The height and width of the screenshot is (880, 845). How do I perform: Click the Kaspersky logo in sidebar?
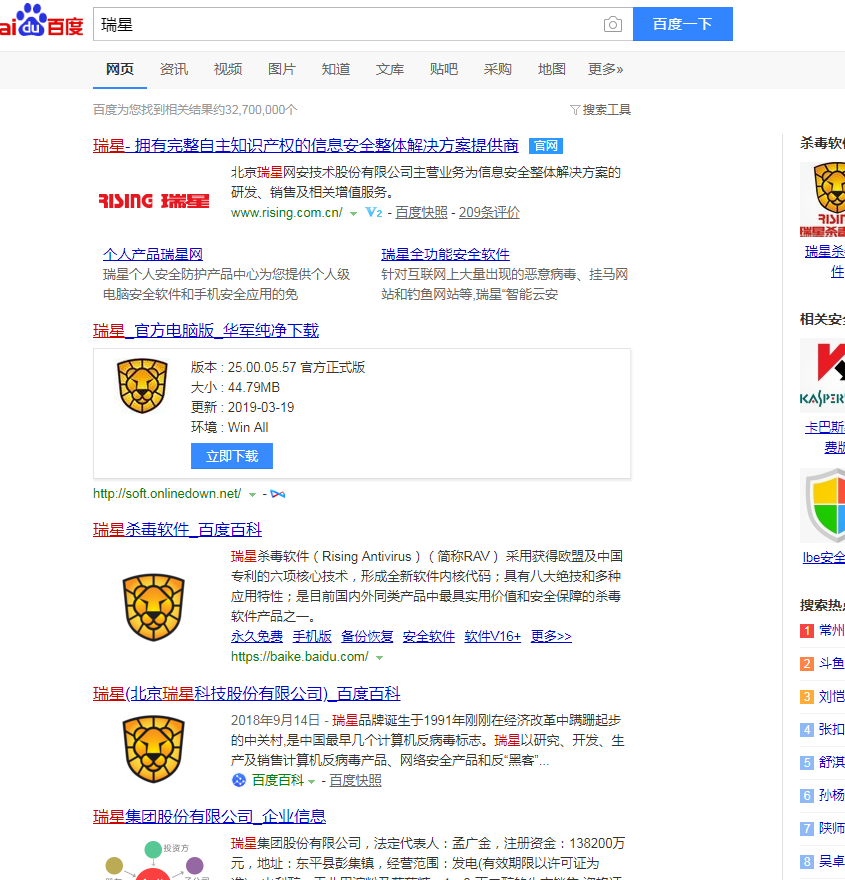823,375
